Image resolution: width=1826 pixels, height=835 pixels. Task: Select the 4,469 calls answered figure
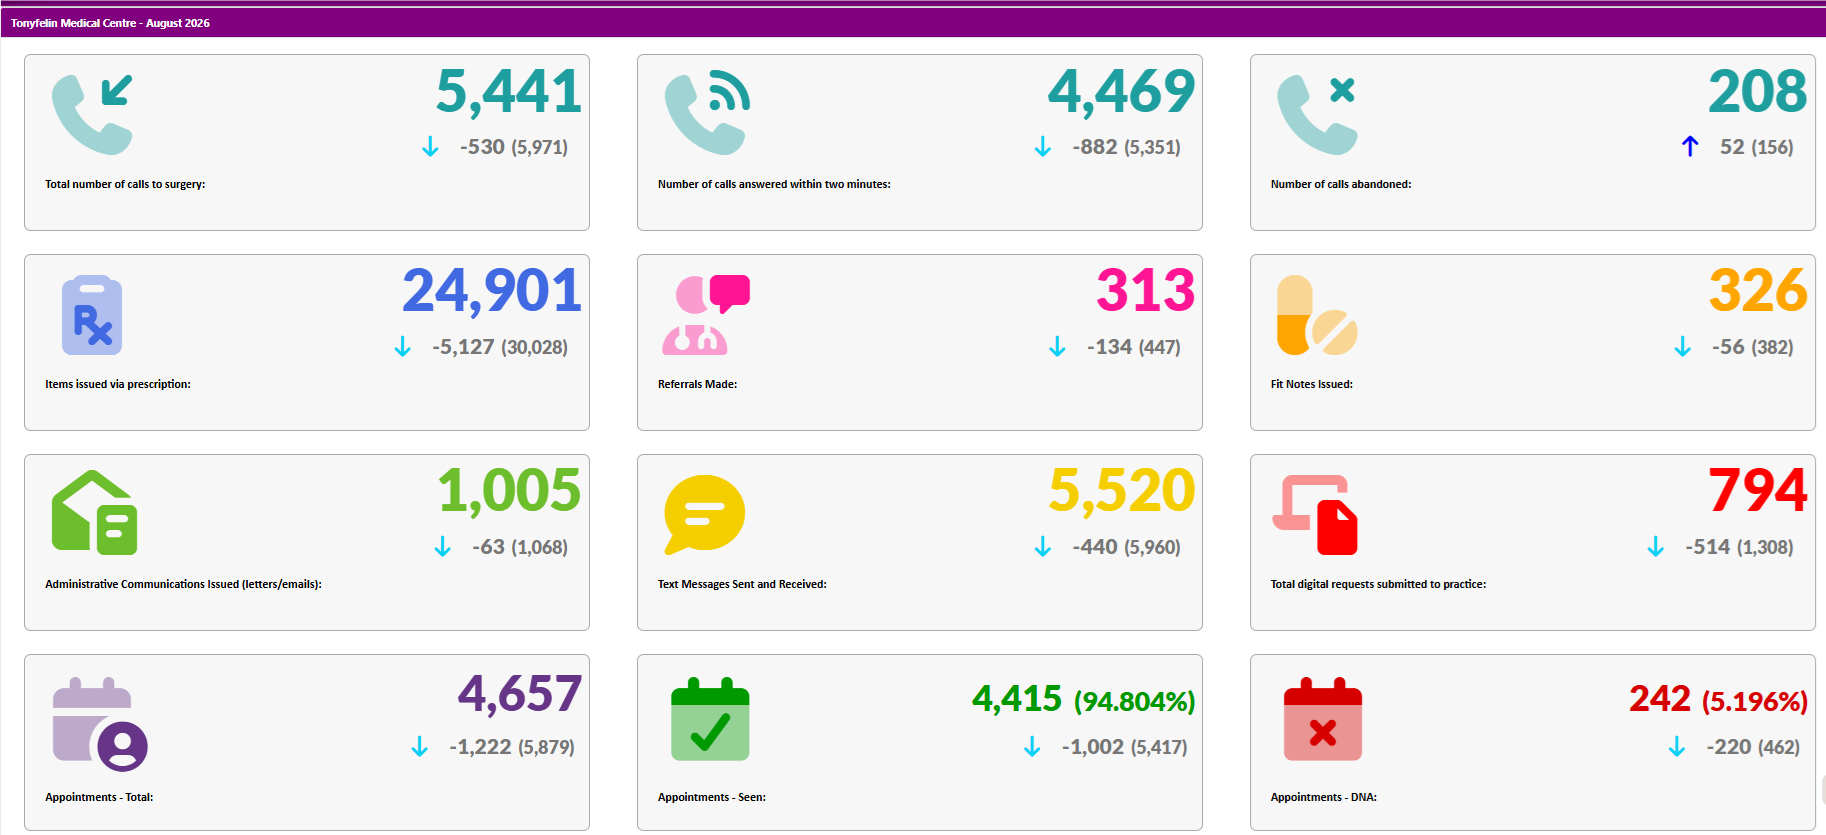coord(1121,92)
